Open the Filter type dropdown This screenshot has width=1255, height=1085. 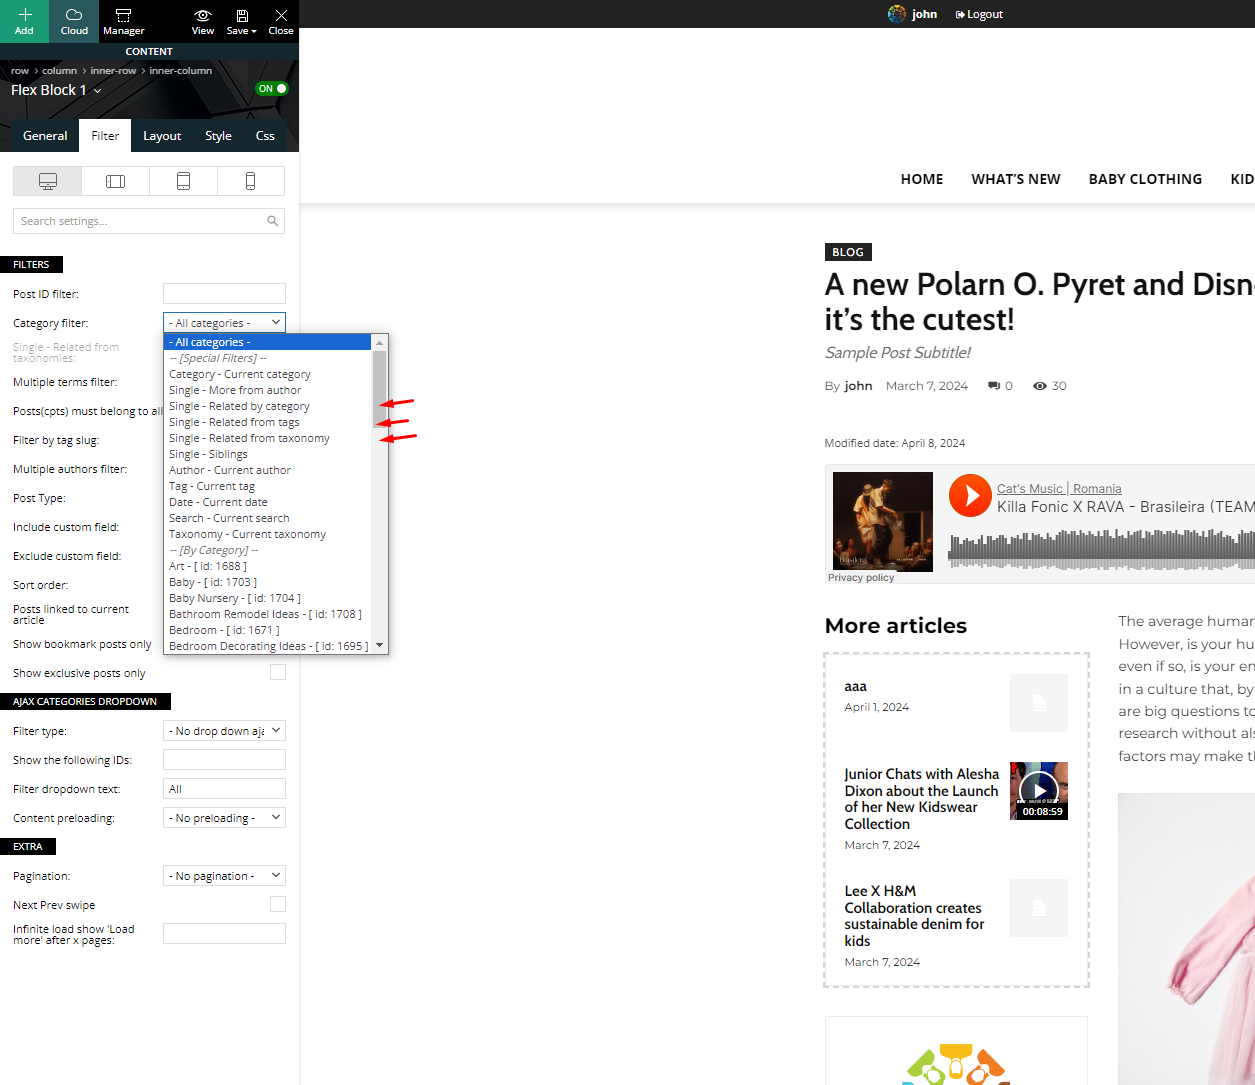click(x=224, y=731)
